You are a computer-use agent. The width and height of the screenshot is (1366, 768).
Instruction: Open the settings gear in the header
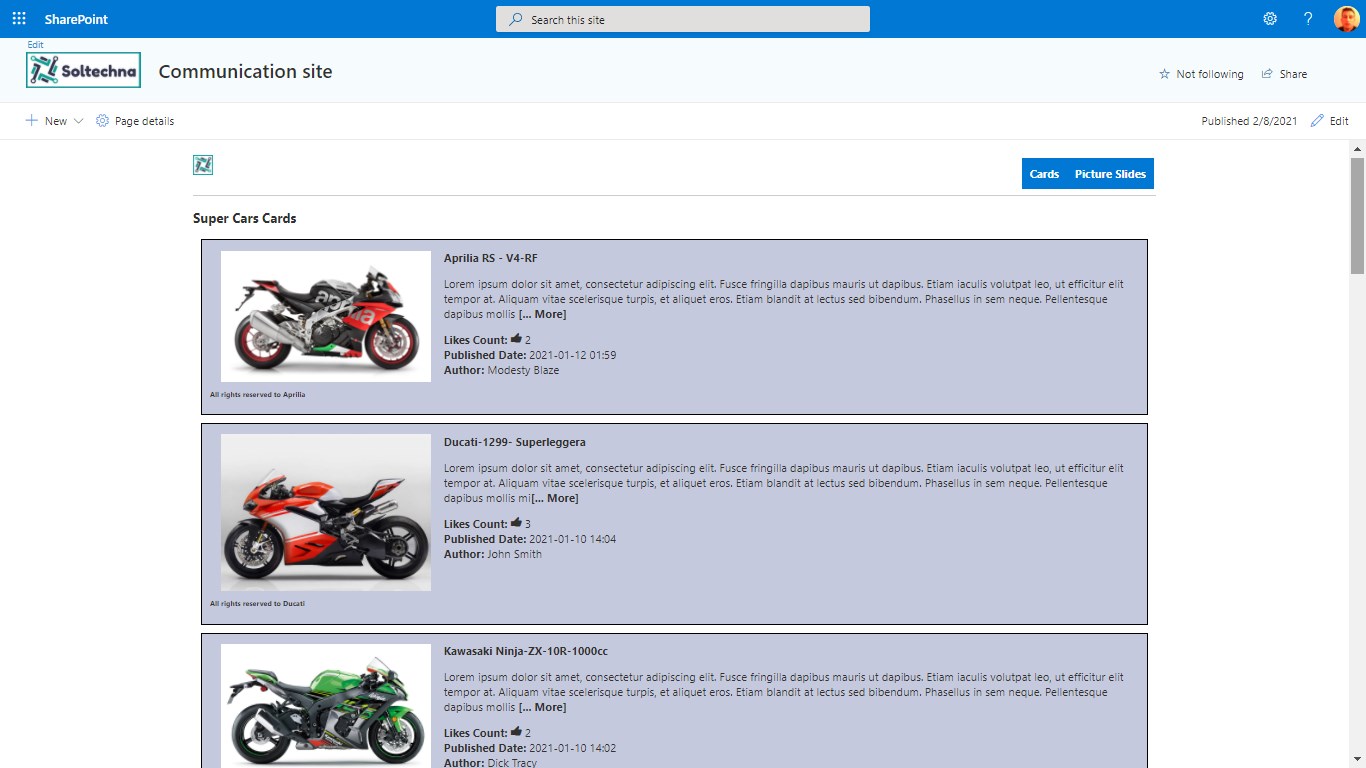pyautogui.click(x=1270, y=19)
